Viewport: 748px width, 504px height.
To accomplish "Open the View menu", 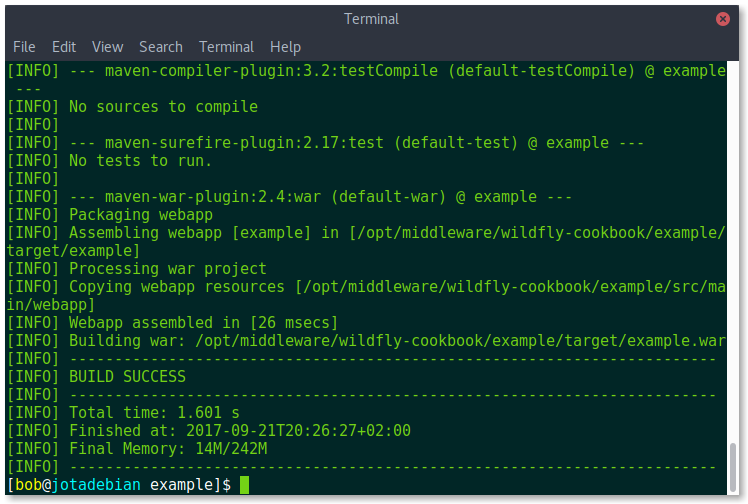I will [x=107, y=47].
